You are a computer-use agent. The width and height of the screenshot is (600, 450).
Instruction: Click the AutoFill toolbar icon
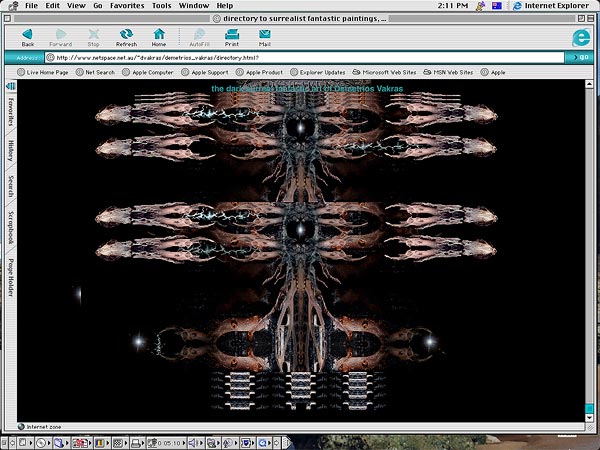coord(199,38)
